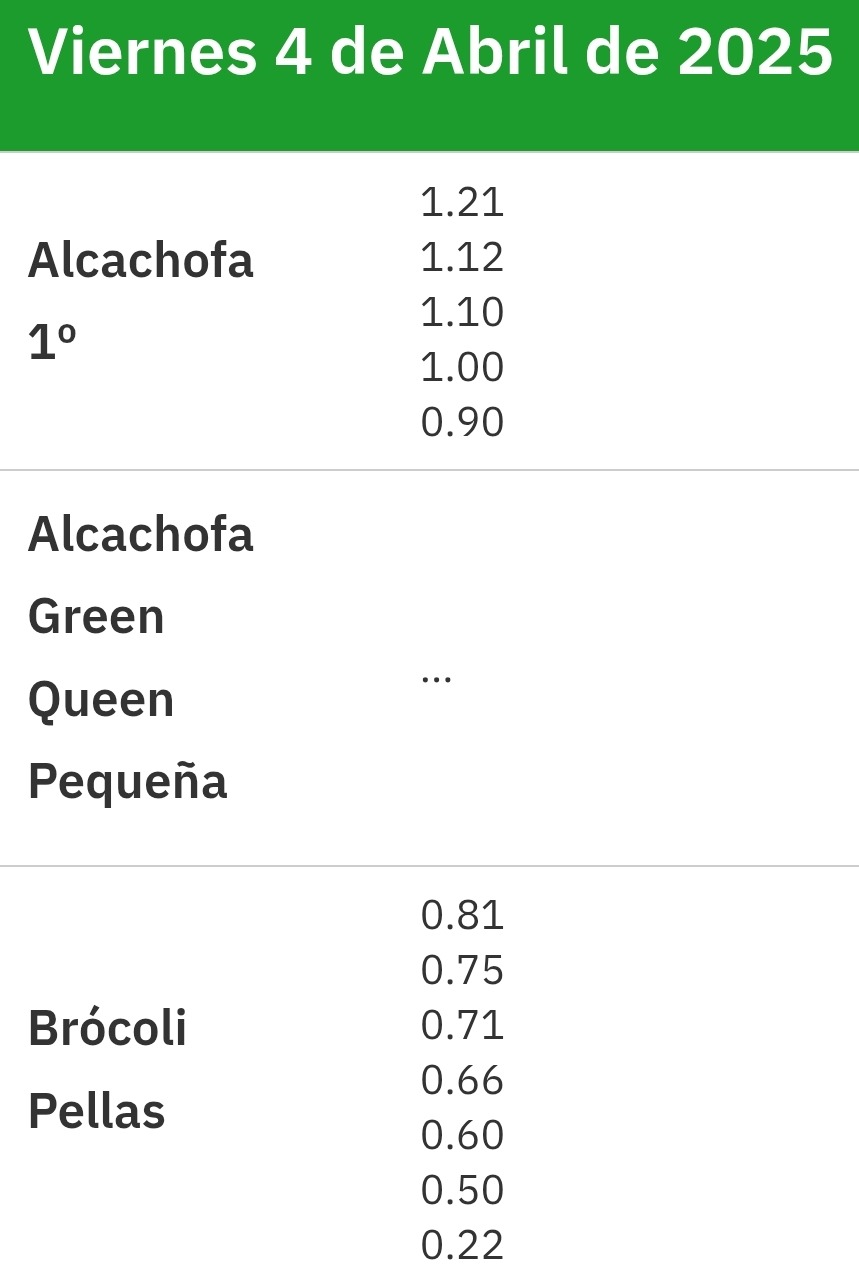The image size is (859, 1285).
Task: Click the 0.60 price value
Action: coord(462,1135)
